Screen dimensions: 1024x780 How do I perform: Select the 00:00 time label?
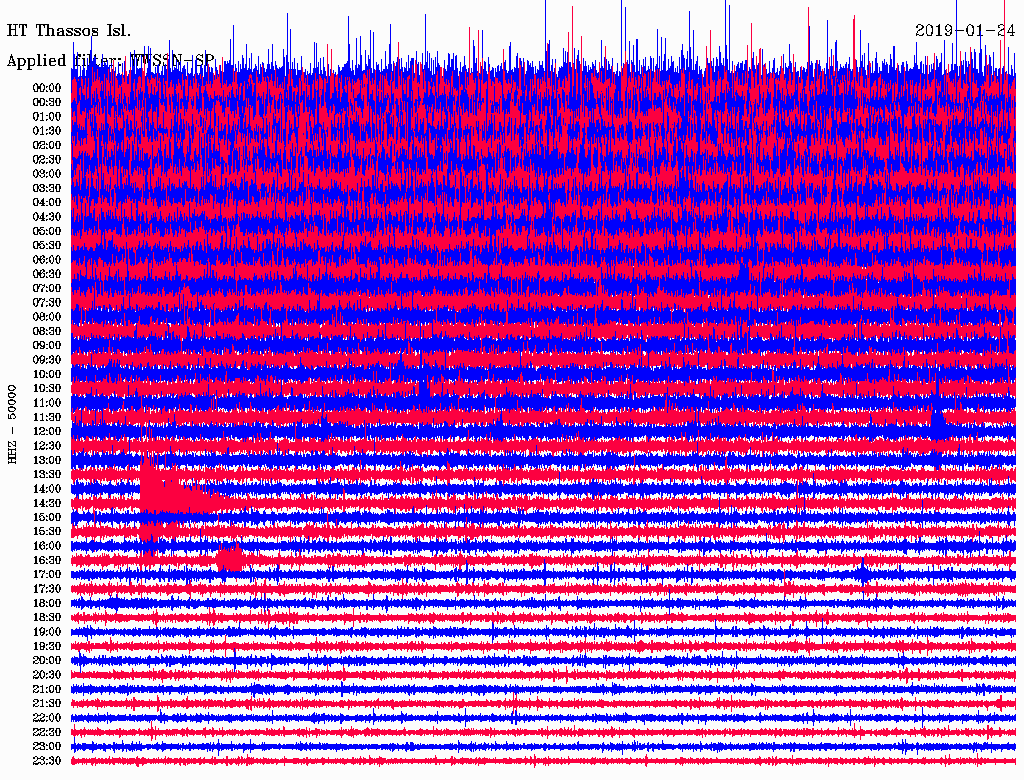click(x=47, y=88)
